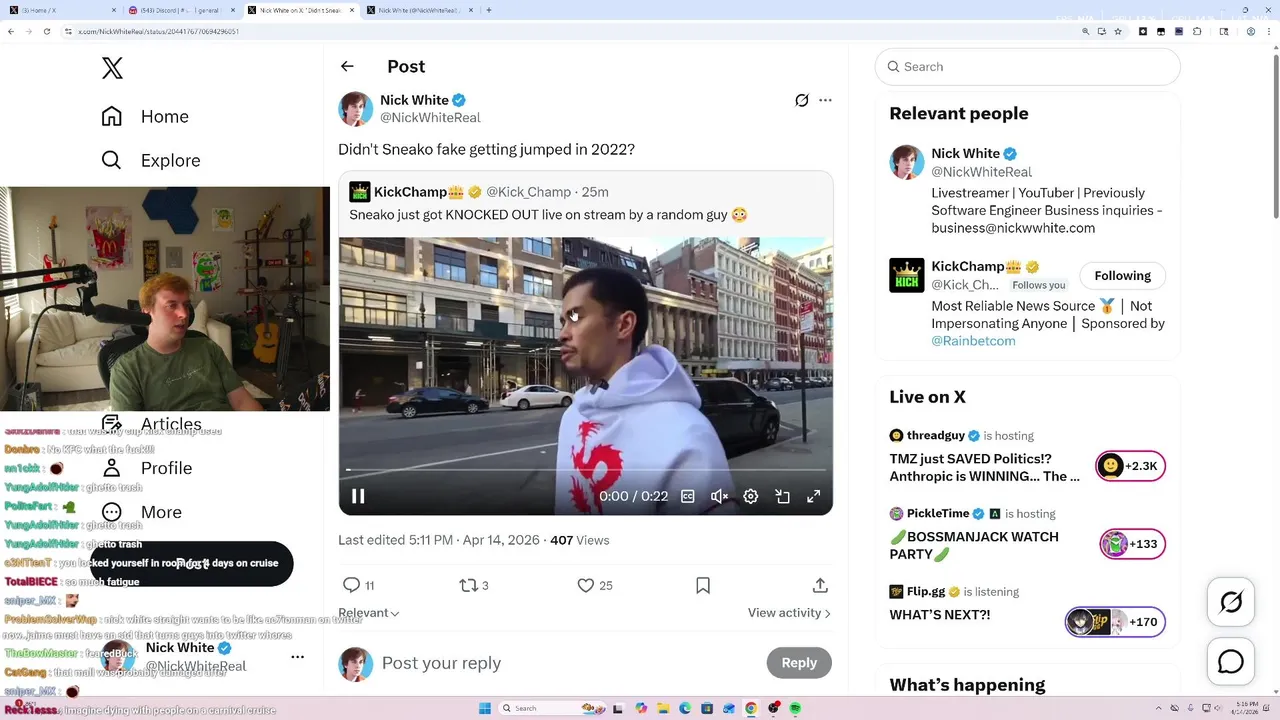Open Nick White in Relevant people
This screenshot has height=720, width=1280.
tap(965, 154)
